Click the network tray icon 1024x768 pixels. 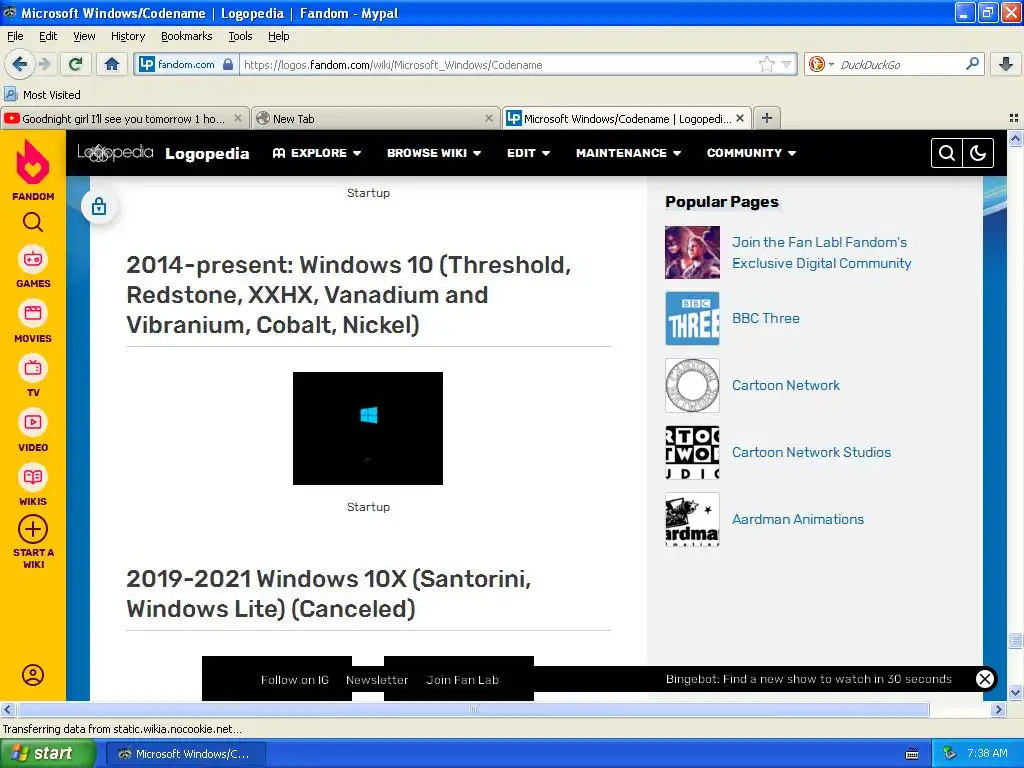click(950, 754)
